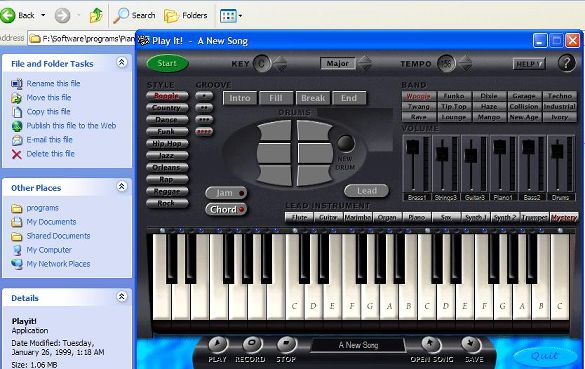Screen dimensions: 585x369
Task: Click the OPEN SONG knob icon
Action: point(431,344)
